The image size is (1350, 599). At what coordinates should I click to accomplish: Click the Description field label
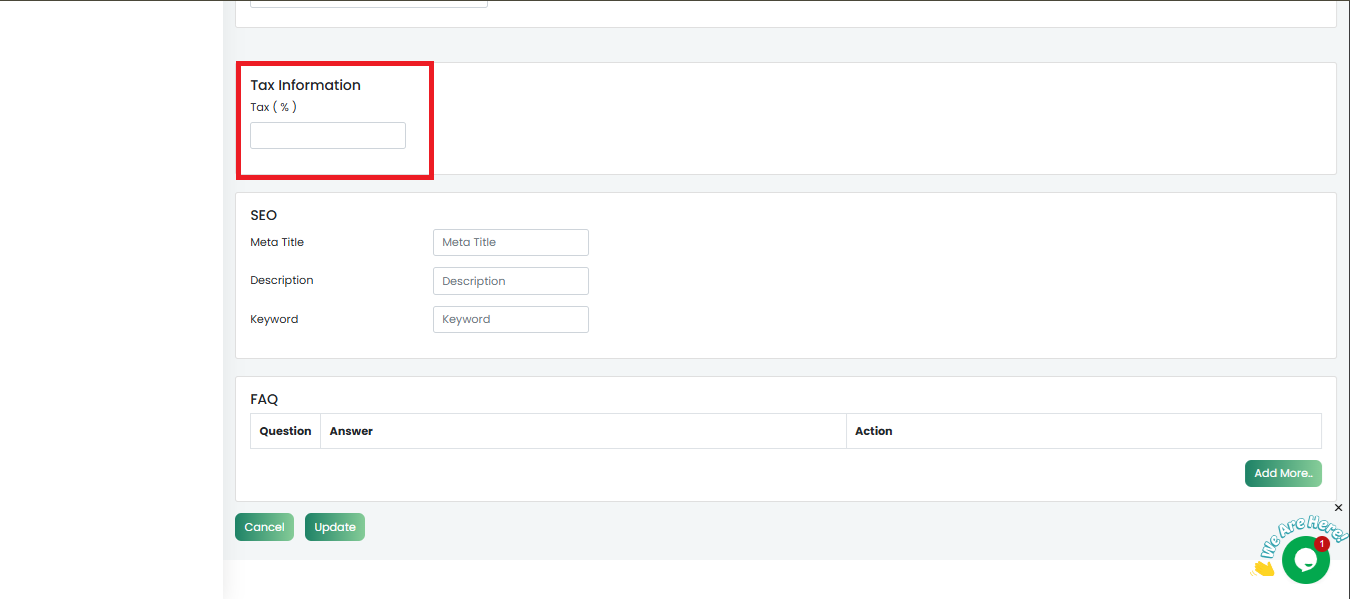[x=282, y=280]
